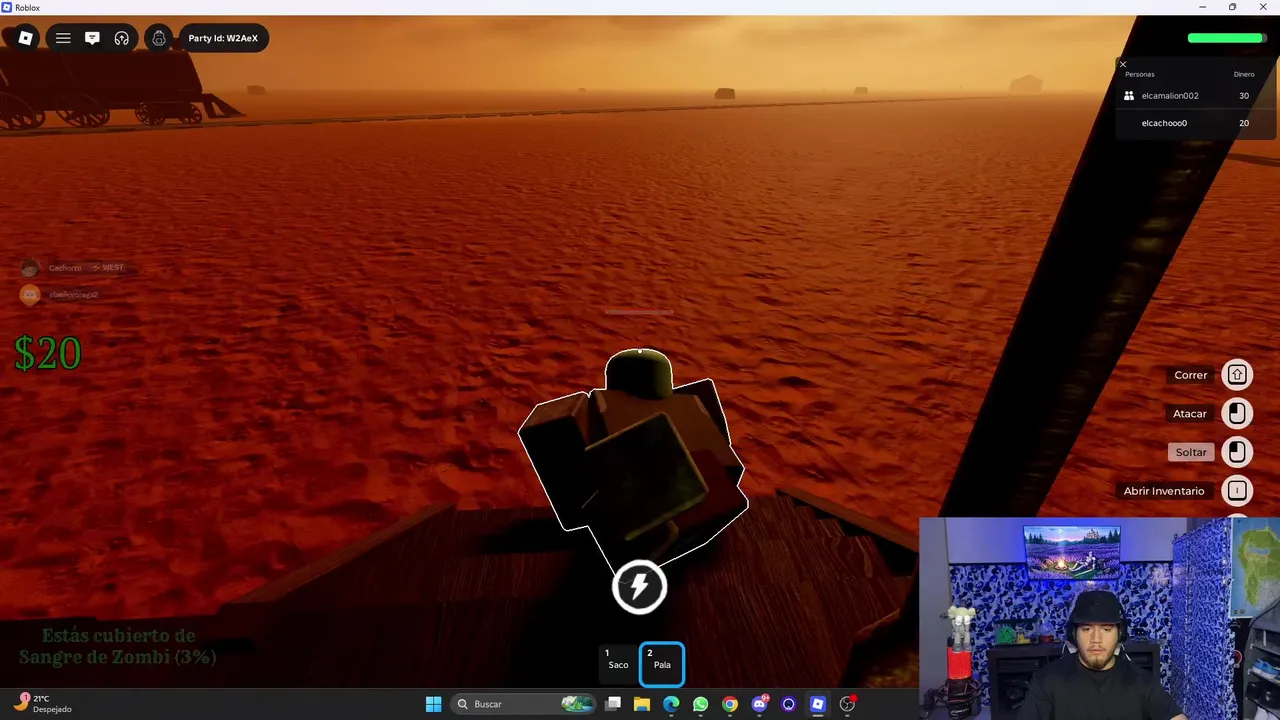Click the lightning bolt interaction prompt
The image size is (1280, 720).
639,586
